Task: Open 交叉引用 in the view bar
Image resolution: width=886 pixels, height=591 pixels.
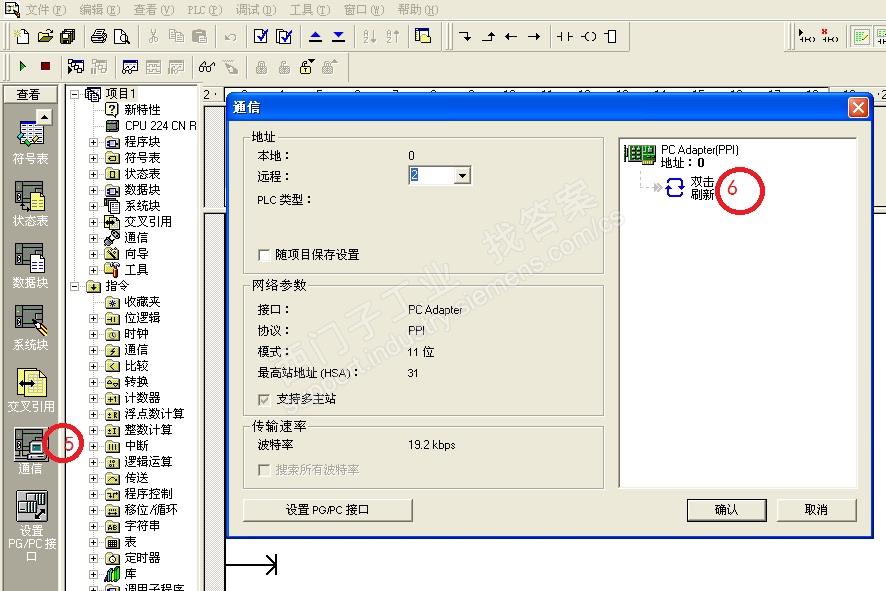Action: click(x=31, y=390)
